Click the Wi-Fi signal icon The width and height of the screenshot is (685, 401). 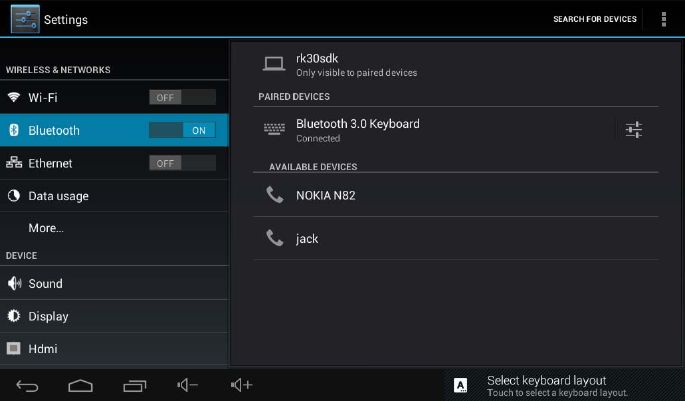tap(14, 97)
